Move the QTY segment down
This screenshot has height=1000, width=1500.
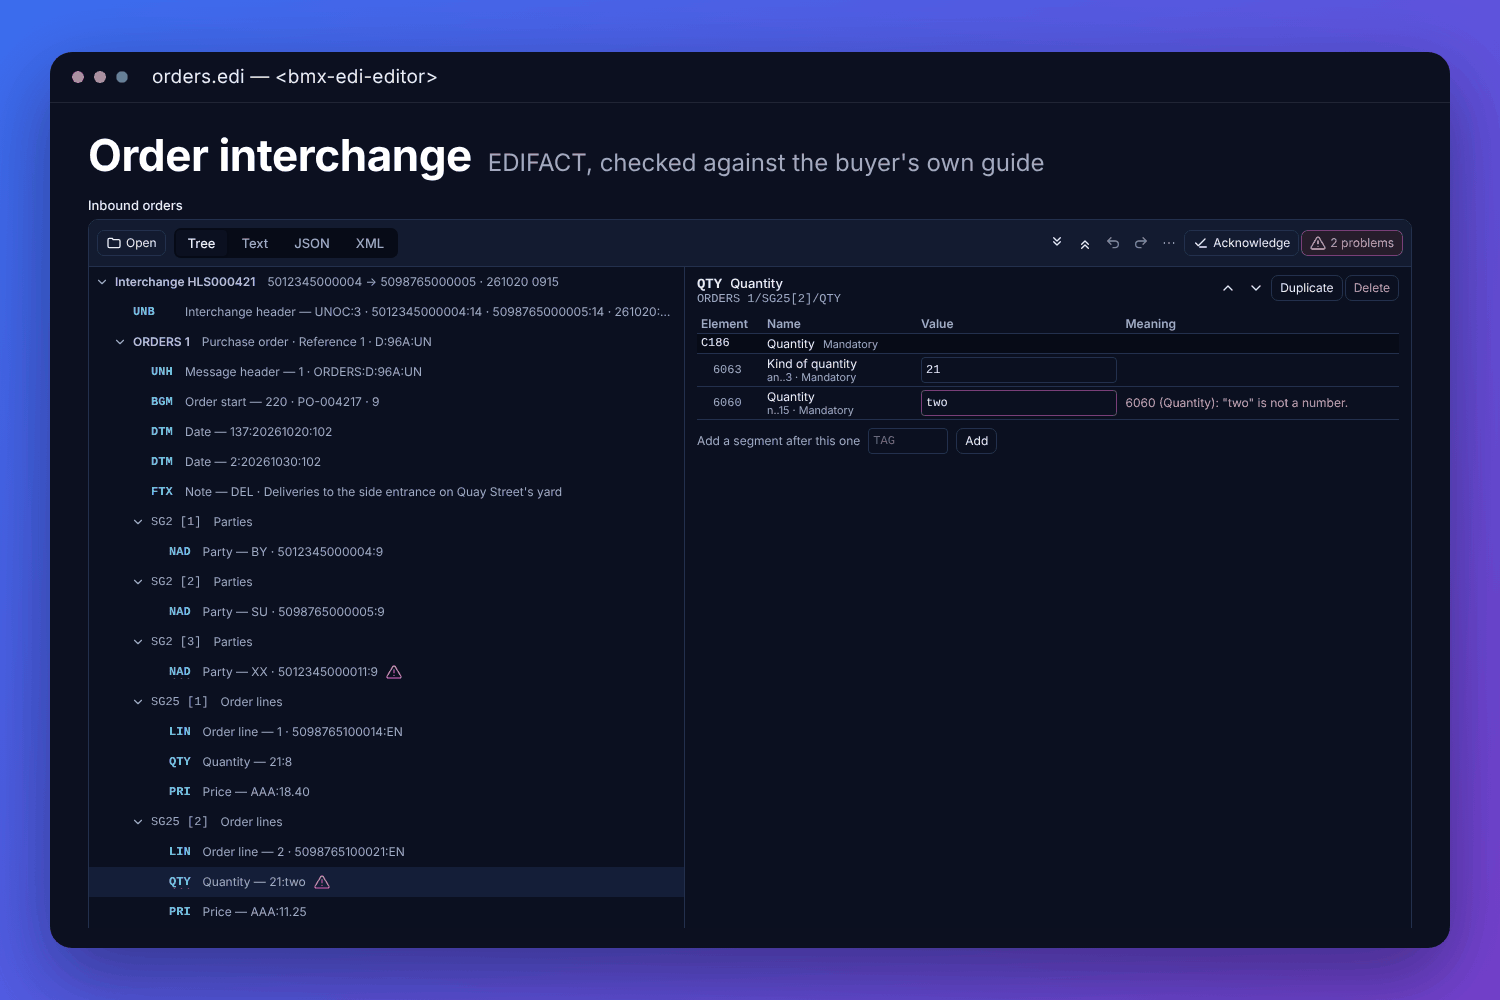[x=1256, y=288]
